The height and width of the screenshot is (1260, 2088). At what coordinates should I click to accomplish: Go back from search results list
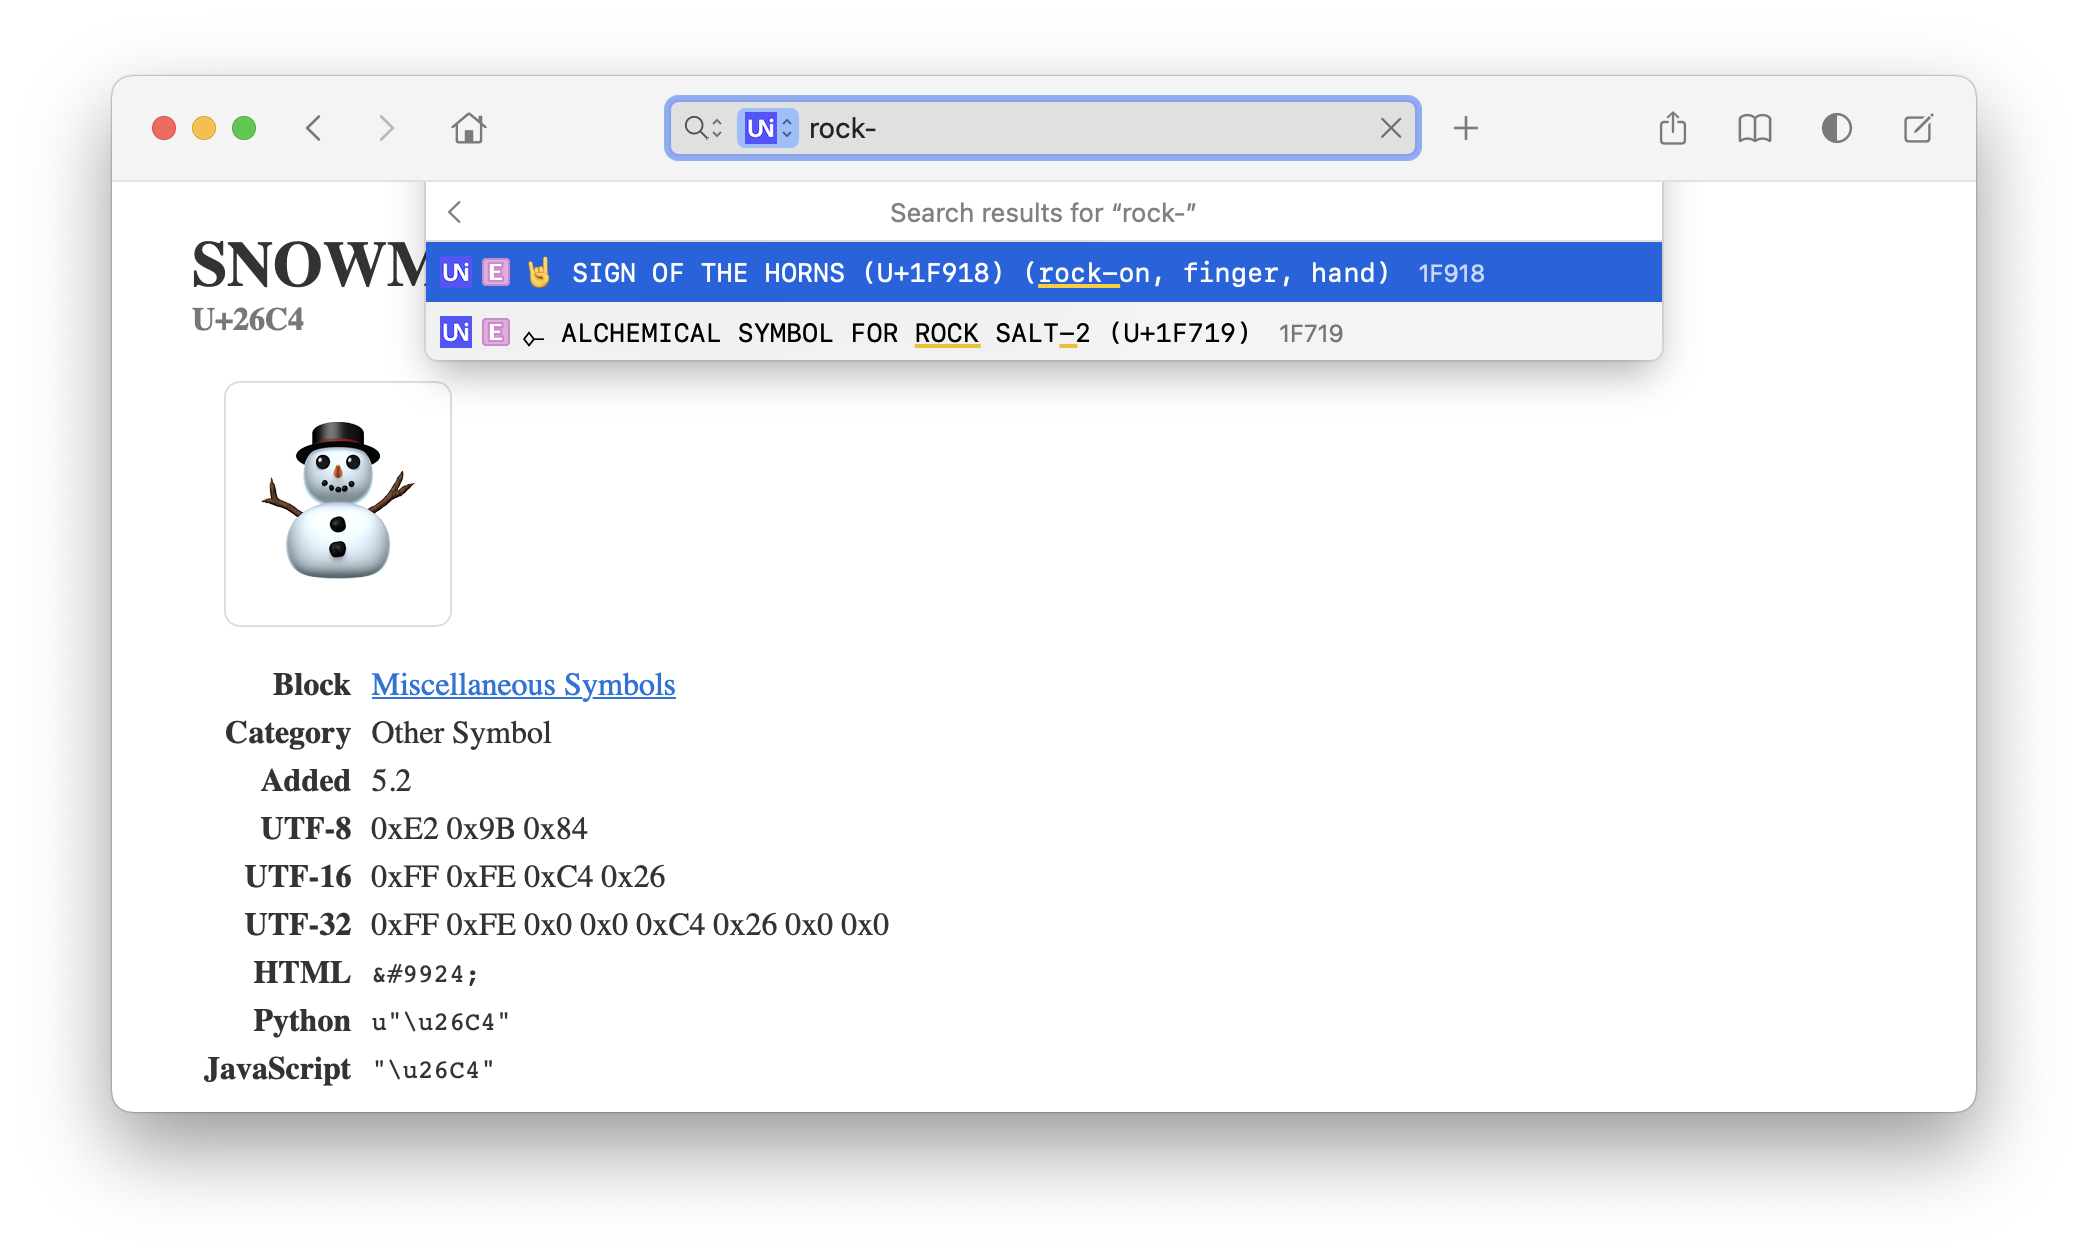(x=455, y=212)
